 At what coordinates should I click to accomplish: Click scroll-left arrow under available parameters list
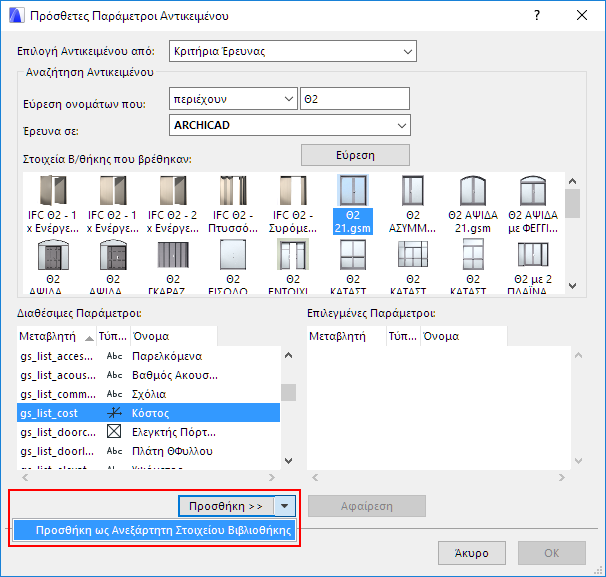click(x=25, y=477)
